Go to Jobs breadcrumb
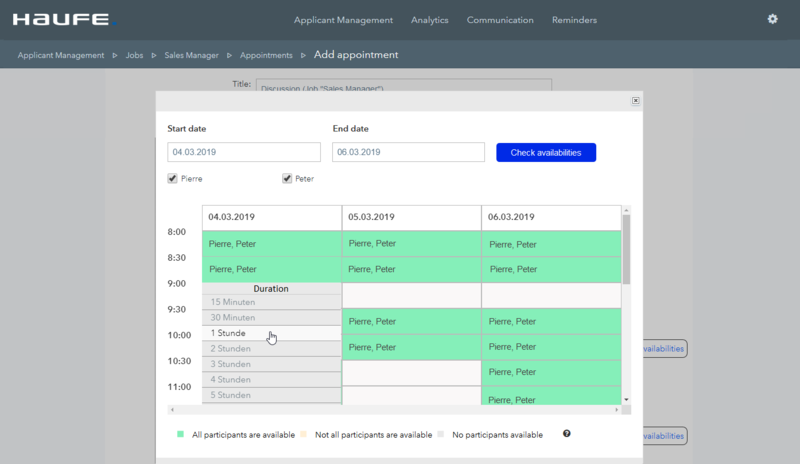 134,55
